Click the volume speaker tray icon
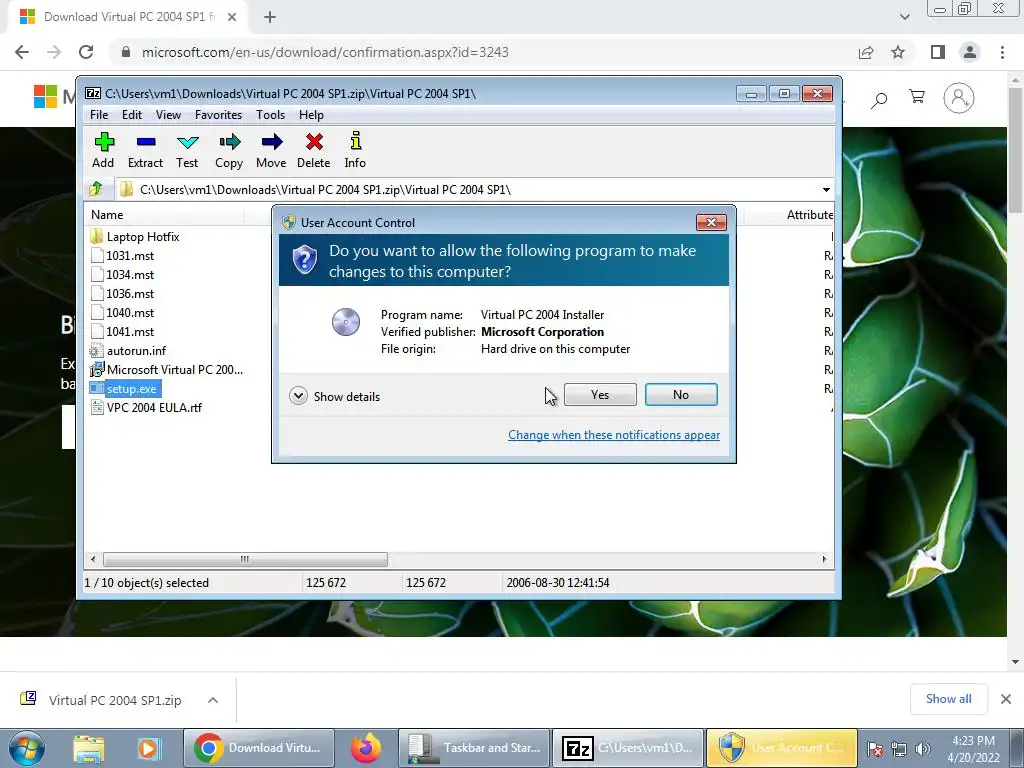This screenshot has width=1024, height=768. coord(923,748)
